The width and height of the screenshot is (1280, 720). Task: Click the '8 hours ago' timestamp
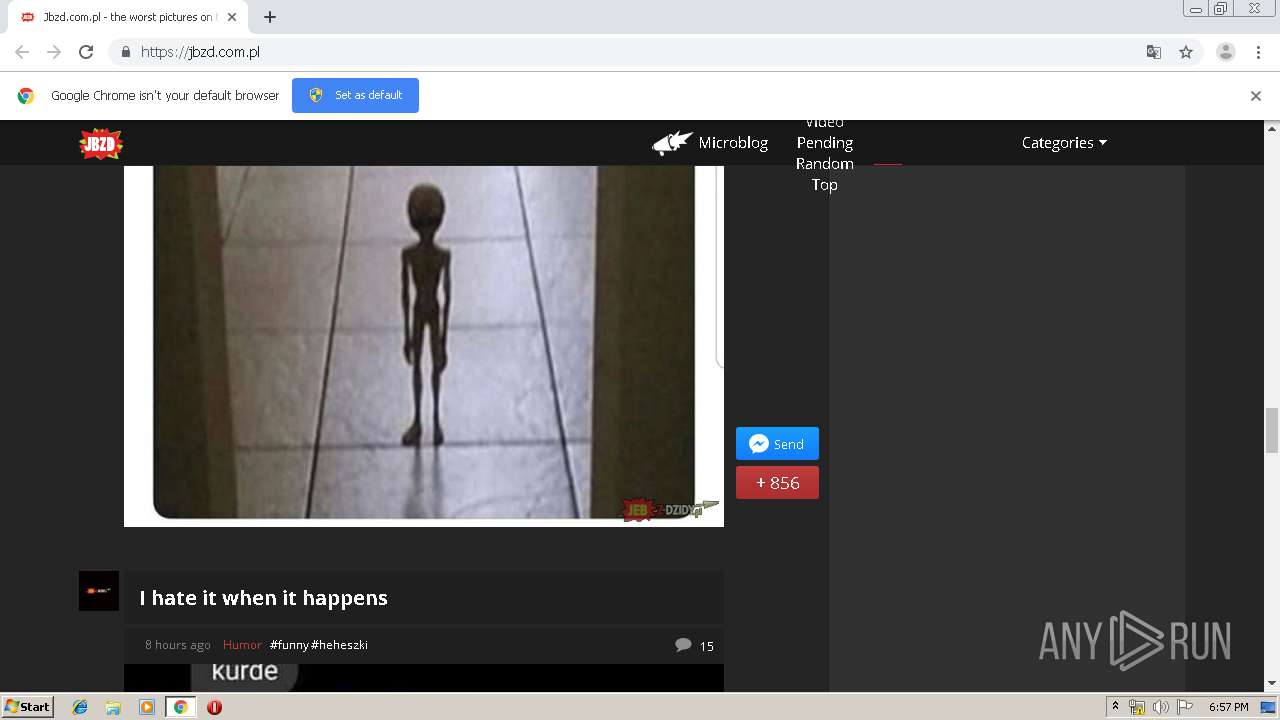point(177,645)
